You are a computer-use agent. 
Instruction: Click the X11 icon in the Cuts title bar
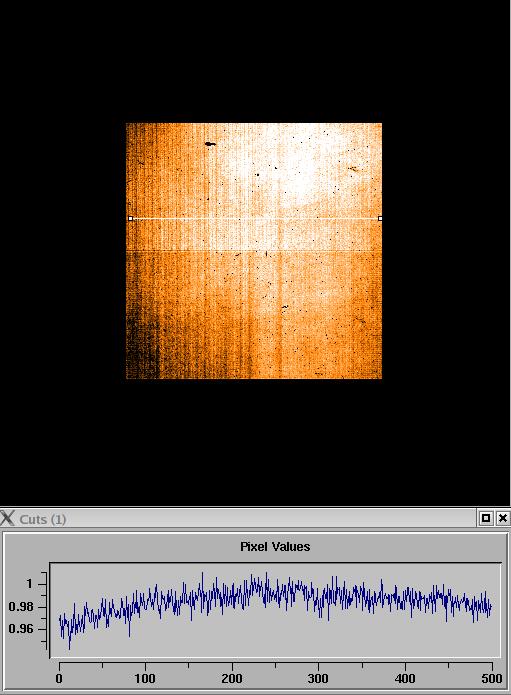tap(7, 518)
